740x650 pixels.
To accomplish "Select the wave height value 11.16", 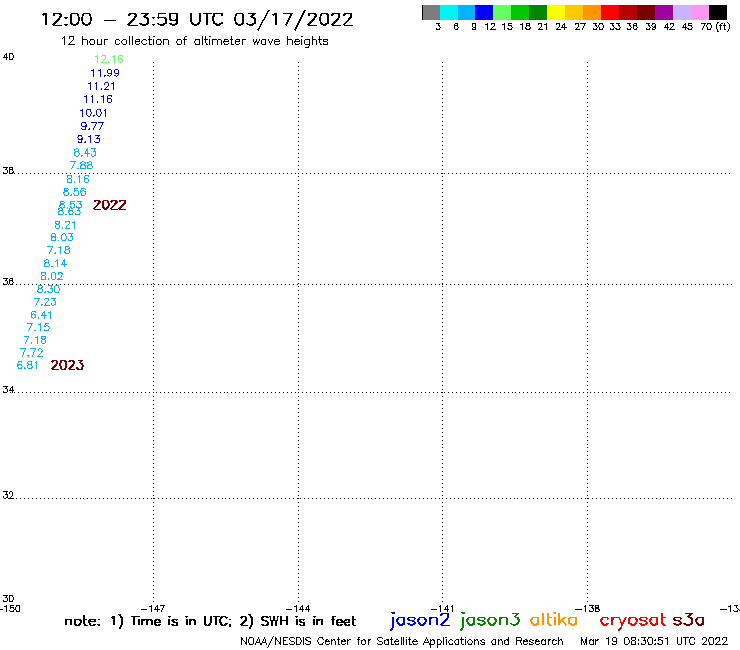I will (x=98, y=99).
